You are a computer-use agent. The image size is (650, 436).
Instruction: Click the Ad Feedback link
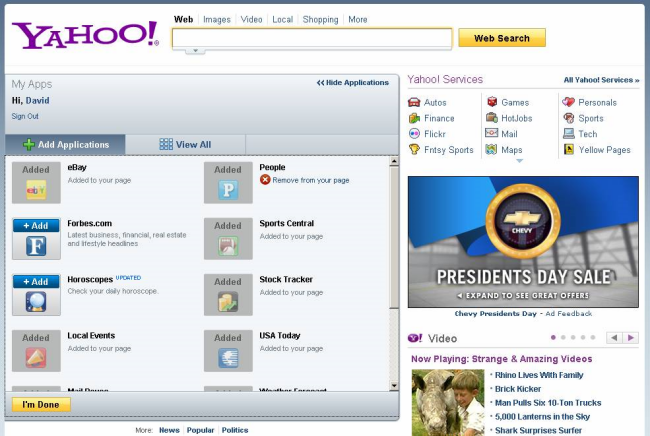click(x=569, y=314)
